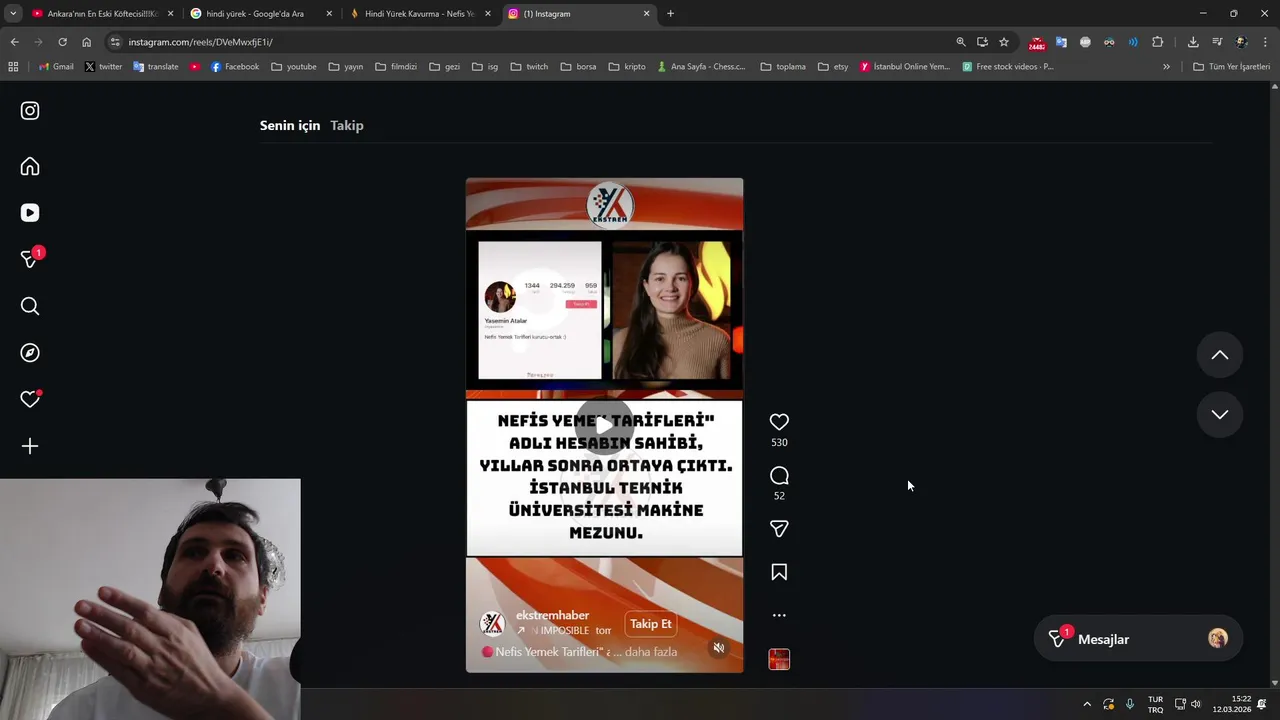1280x720 pixels.
Task: Share the reel with the send icon
Action: [x=779, y=528]
